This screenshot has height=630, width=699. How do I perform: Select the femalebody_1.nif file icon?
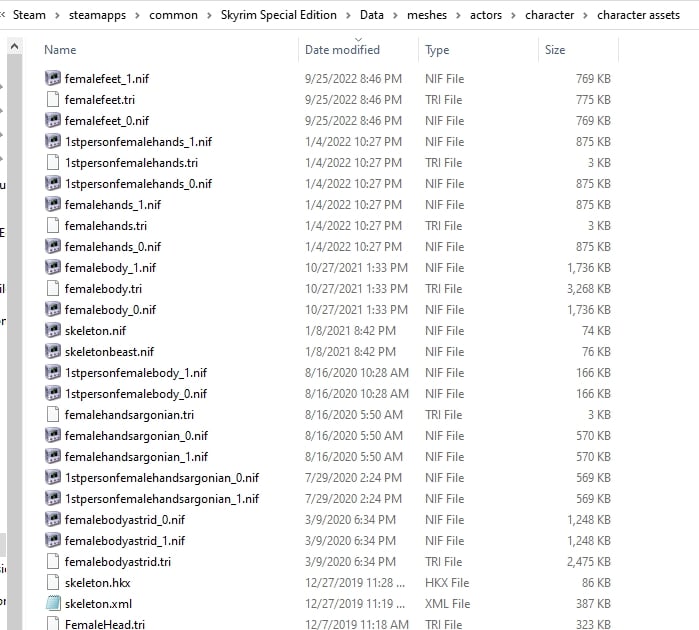point(53,268)
